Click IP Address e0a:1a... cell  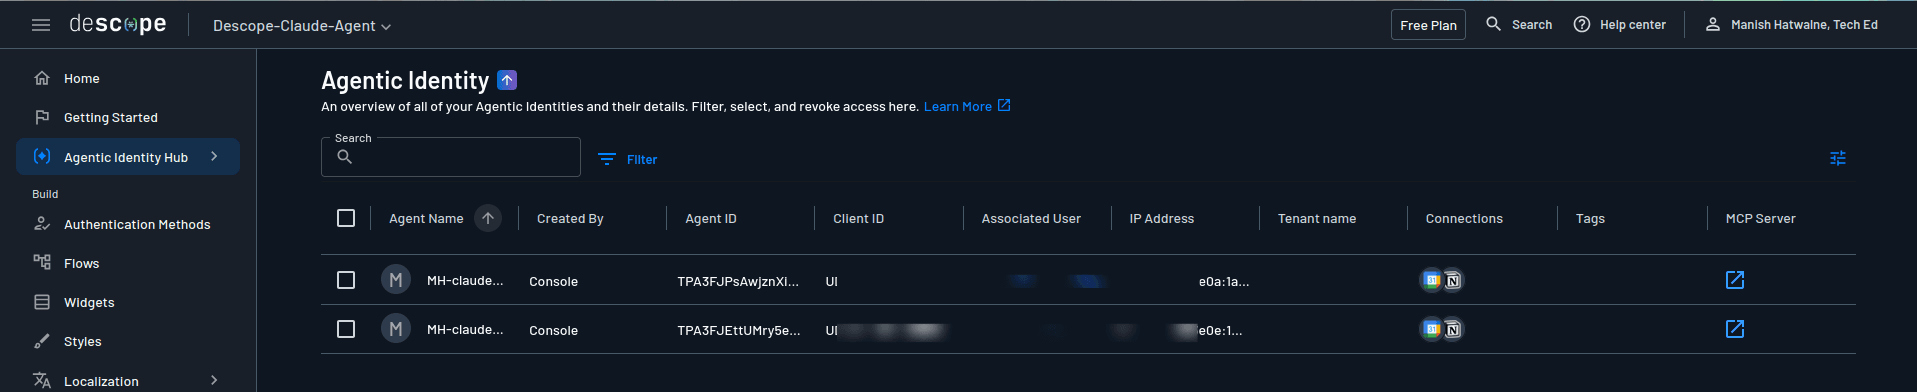coord(1224,281)
